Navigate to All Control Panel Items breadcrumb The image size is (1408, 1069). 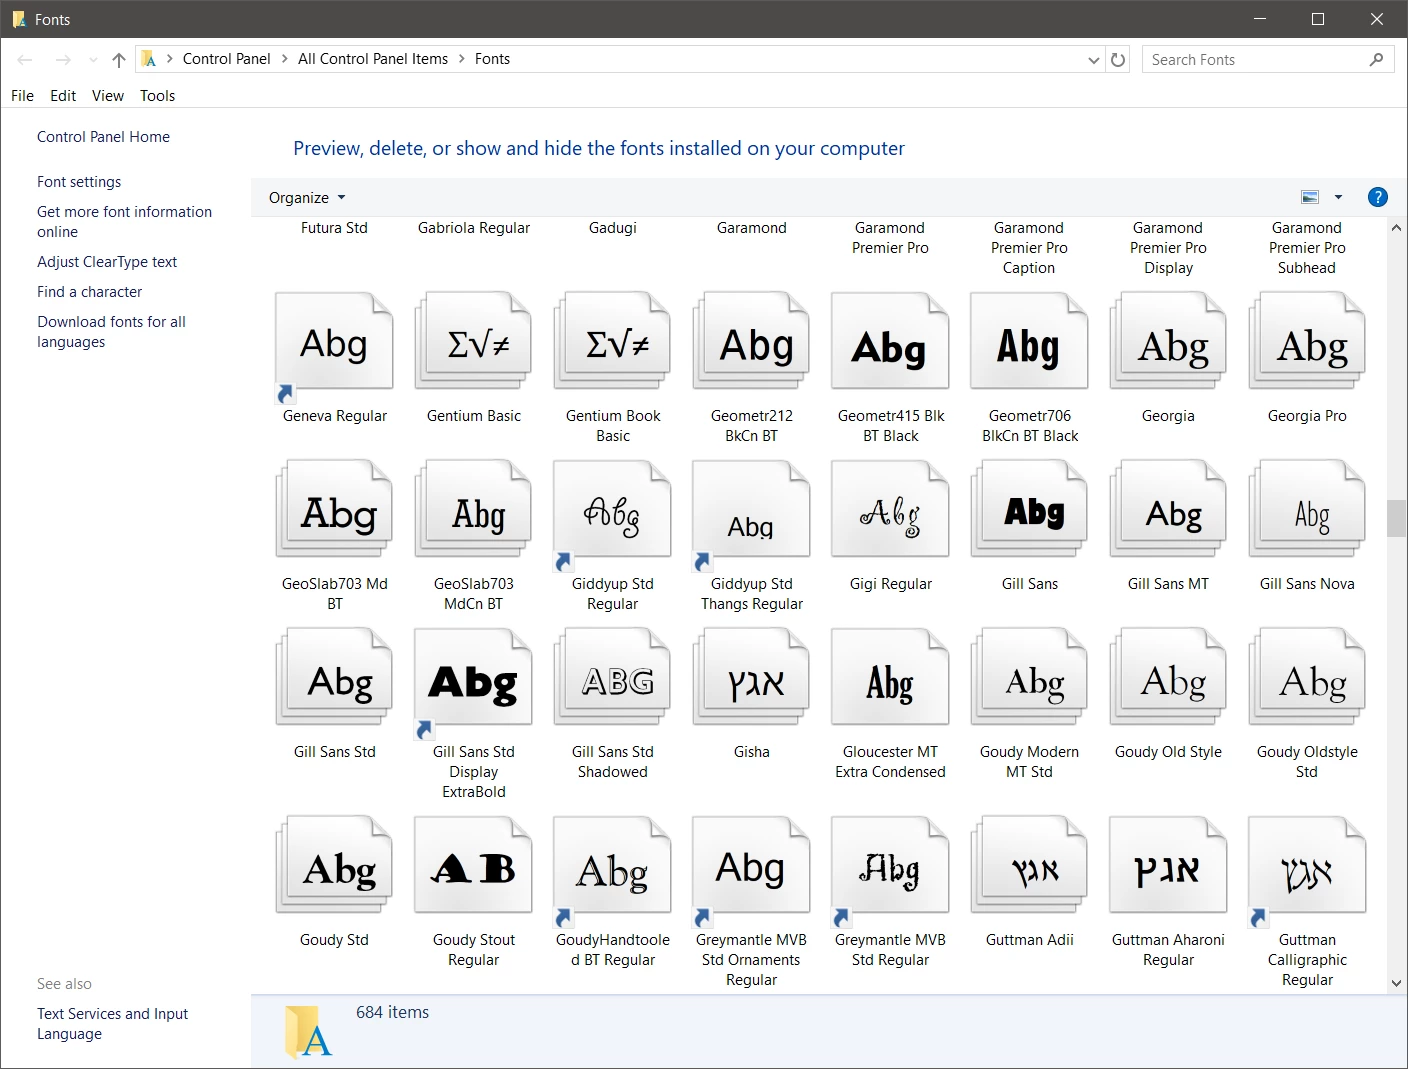pyautogui.click(x=373, y=59)
